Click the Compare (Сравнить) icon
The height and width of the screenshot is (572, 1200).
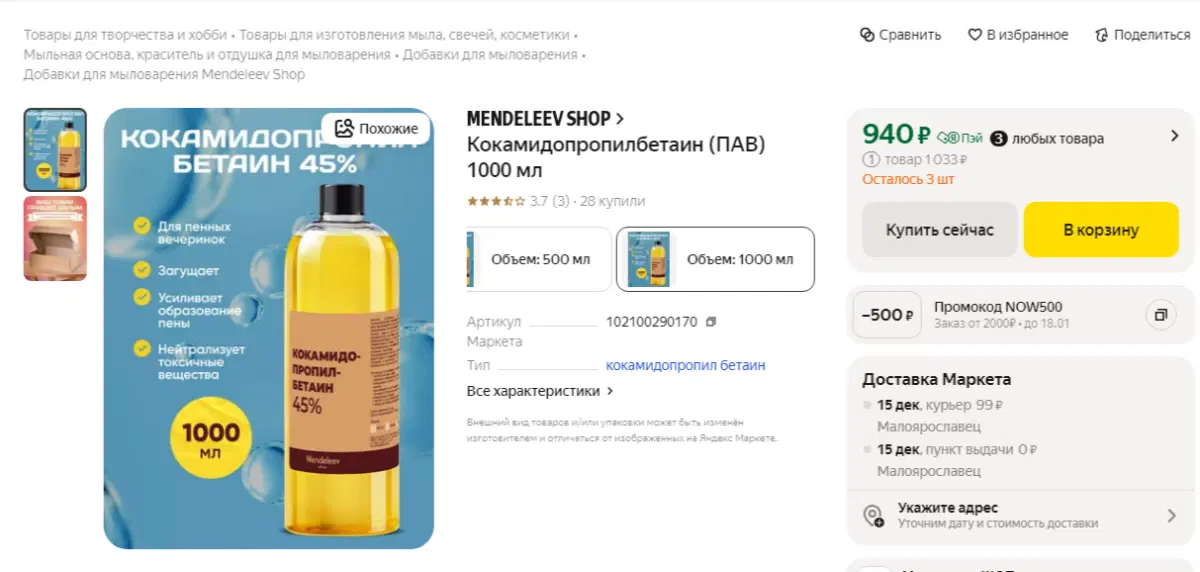(867, 35)
